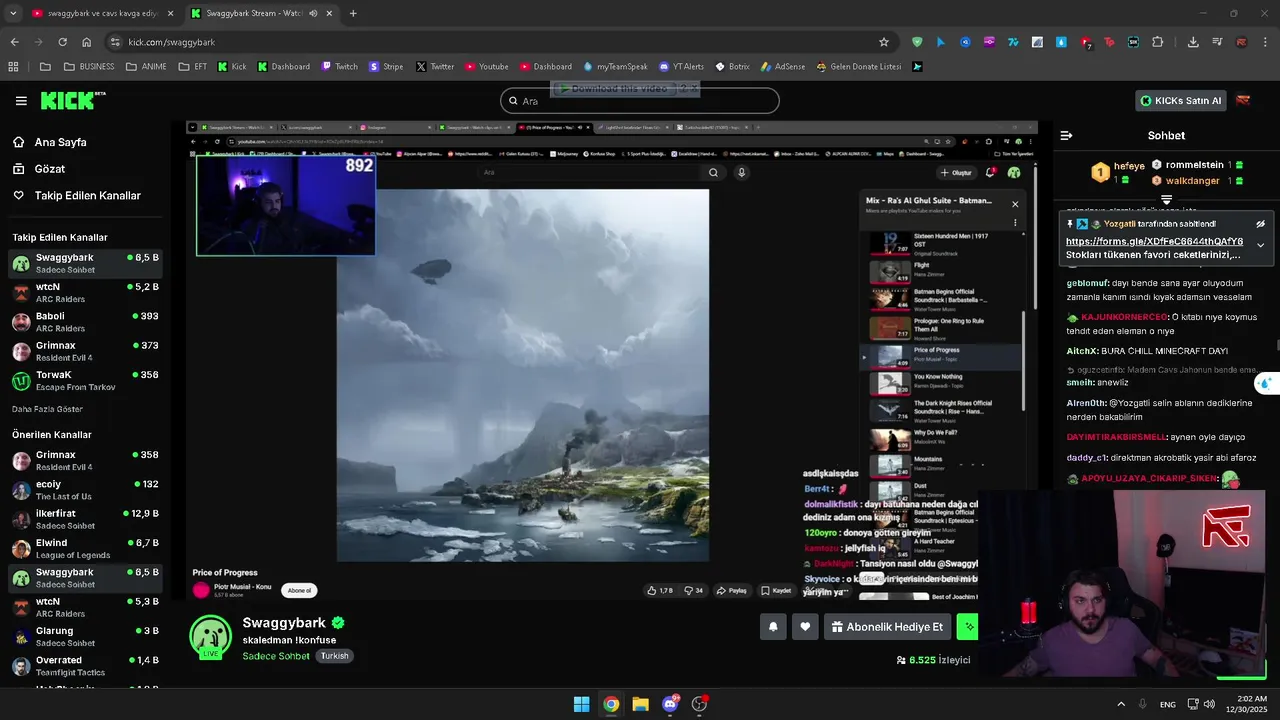
Task: Open Overrated Teamfight Tactics channel
Action: pyautogui.click(x=86, y=666)
